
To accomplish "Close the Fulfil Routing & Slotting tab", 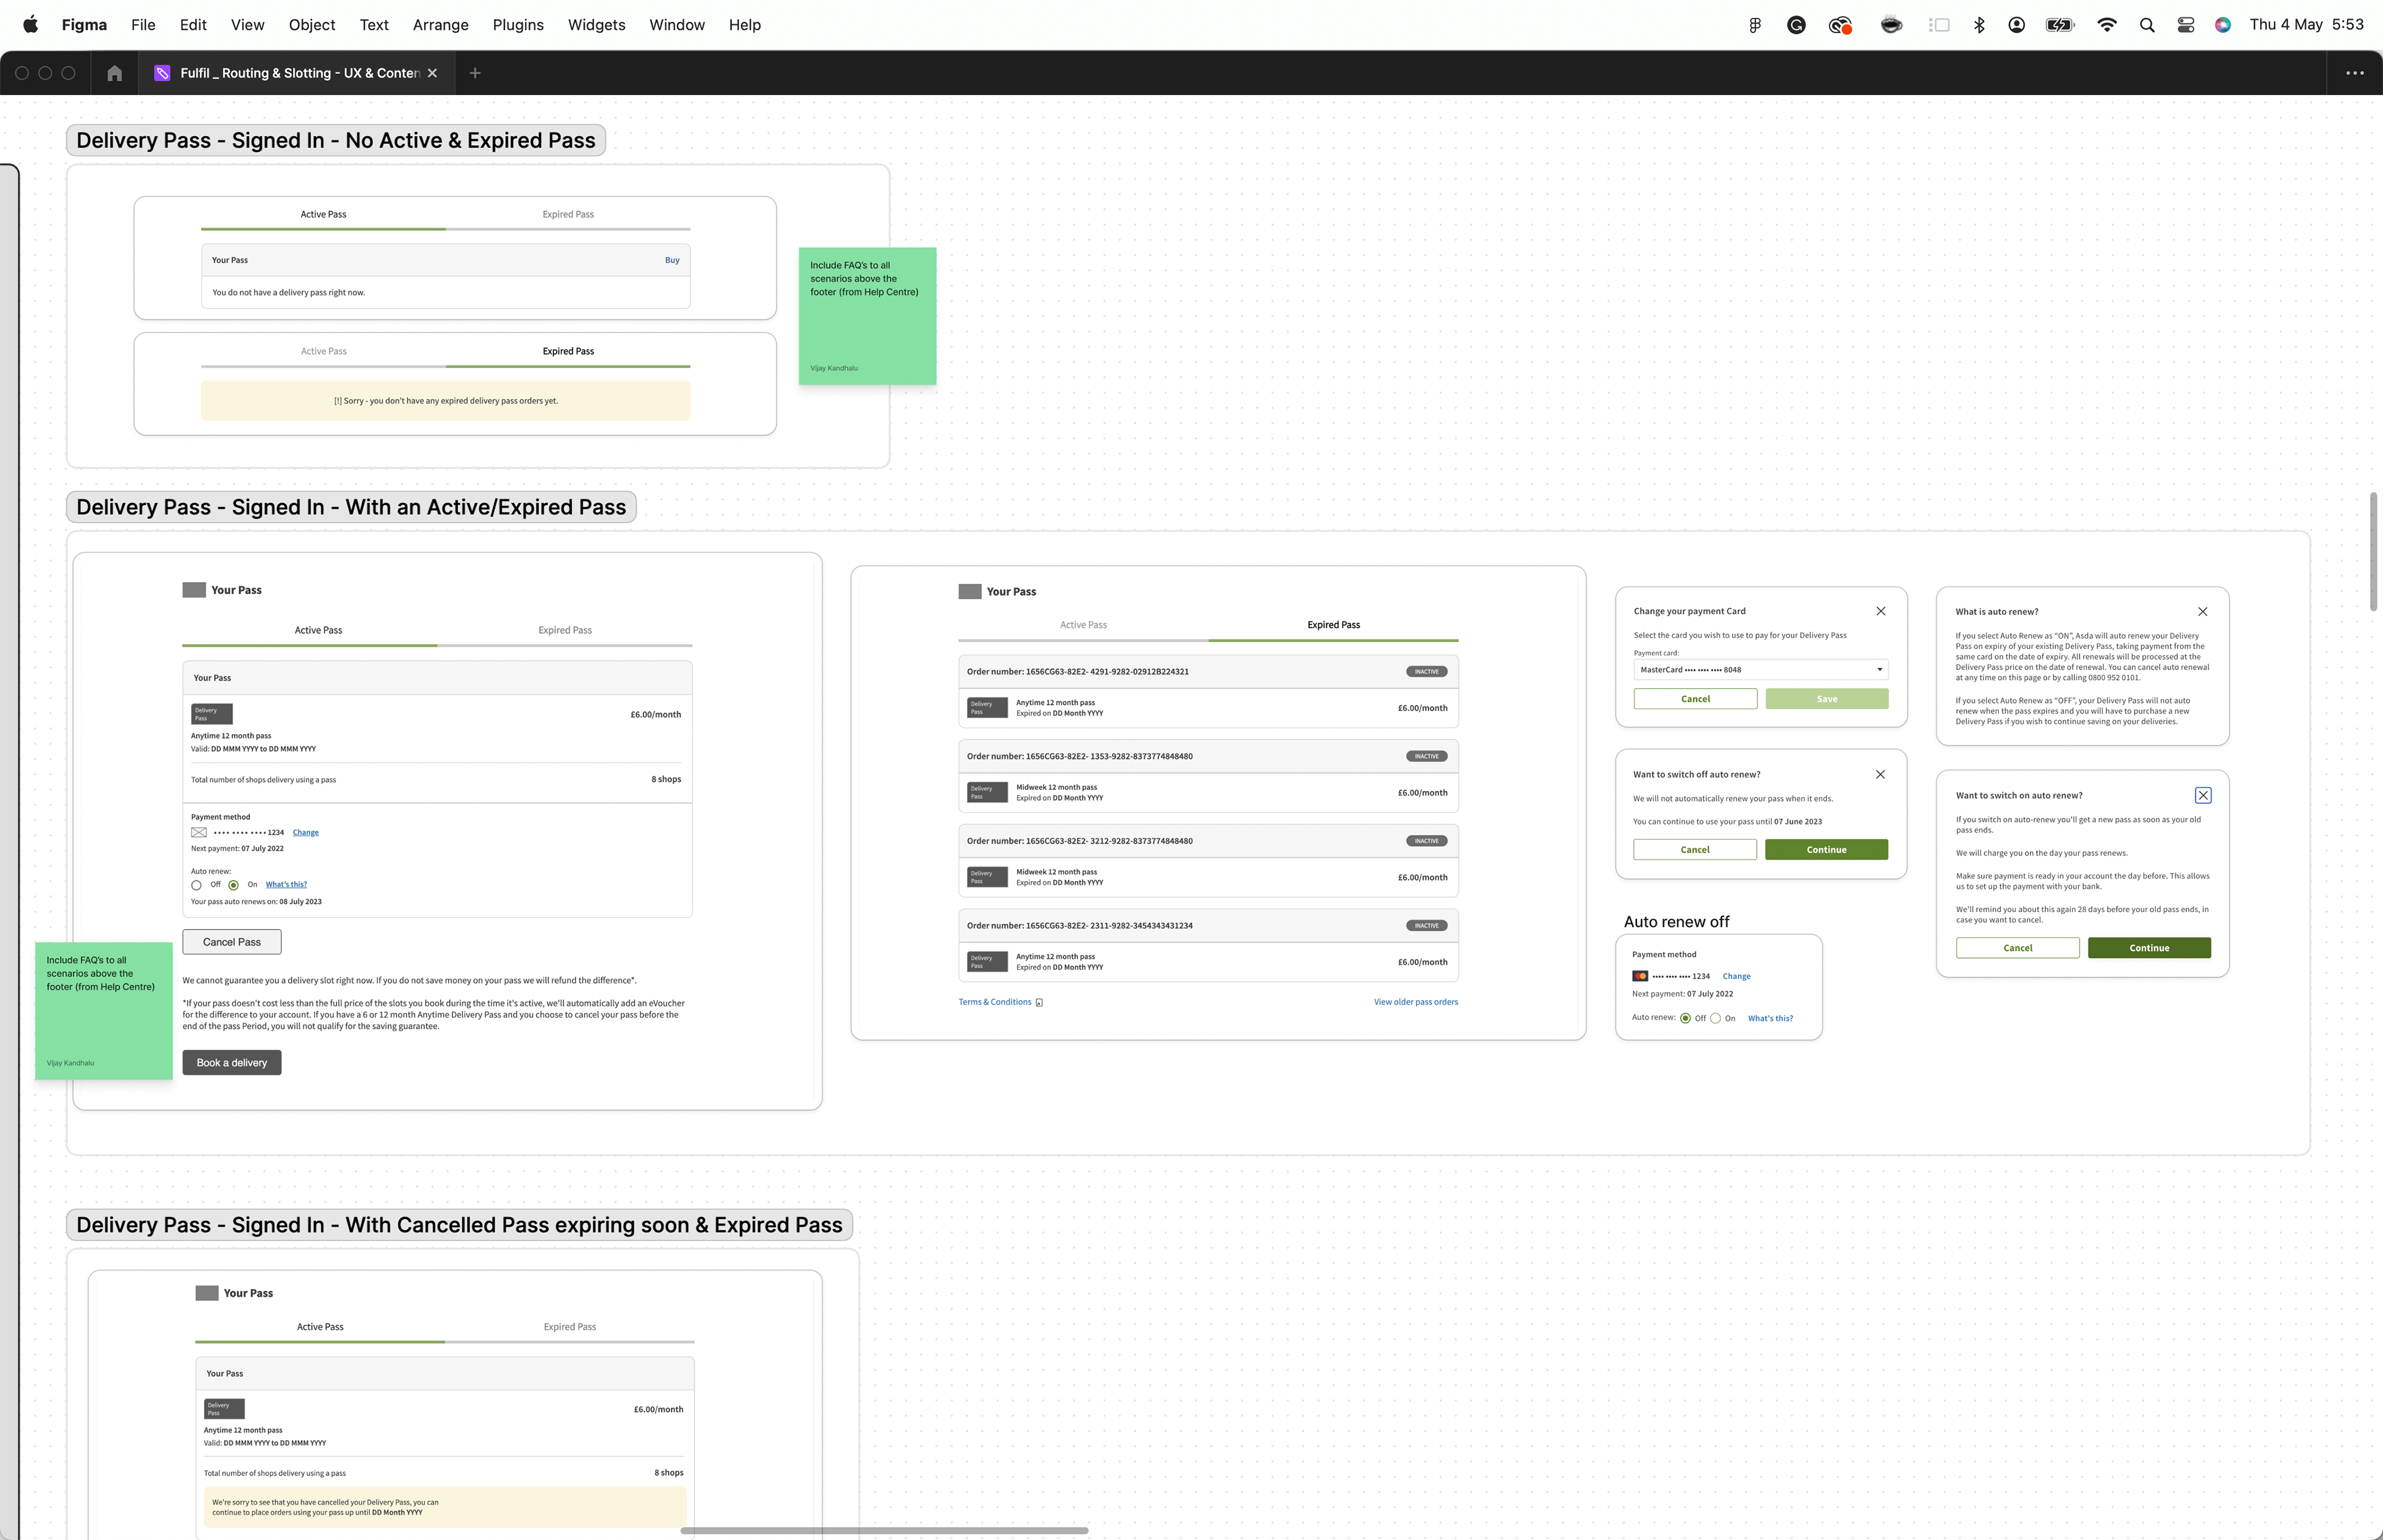I will click(432, 73).
